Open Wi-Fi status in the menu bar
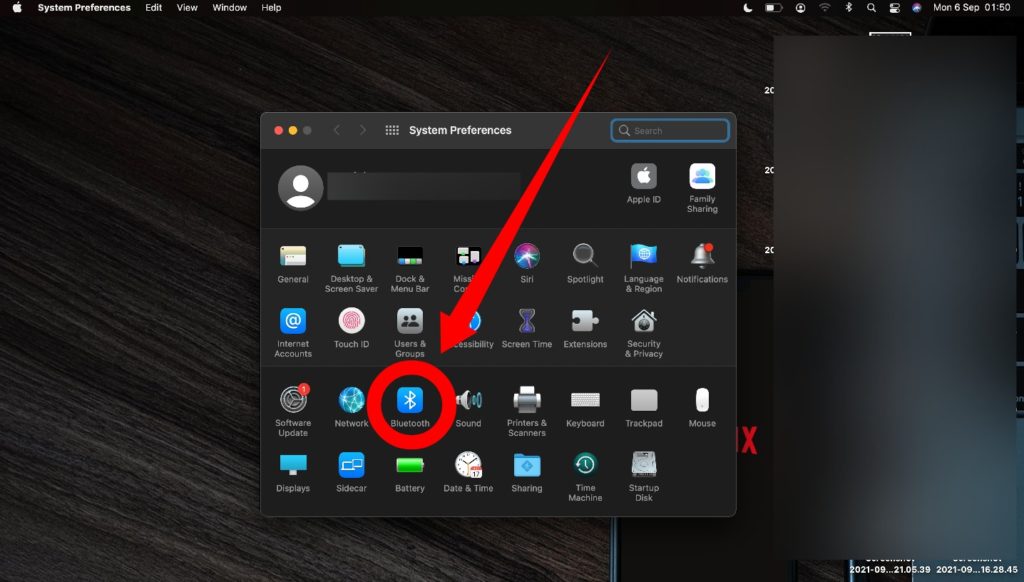 (825, 8)
